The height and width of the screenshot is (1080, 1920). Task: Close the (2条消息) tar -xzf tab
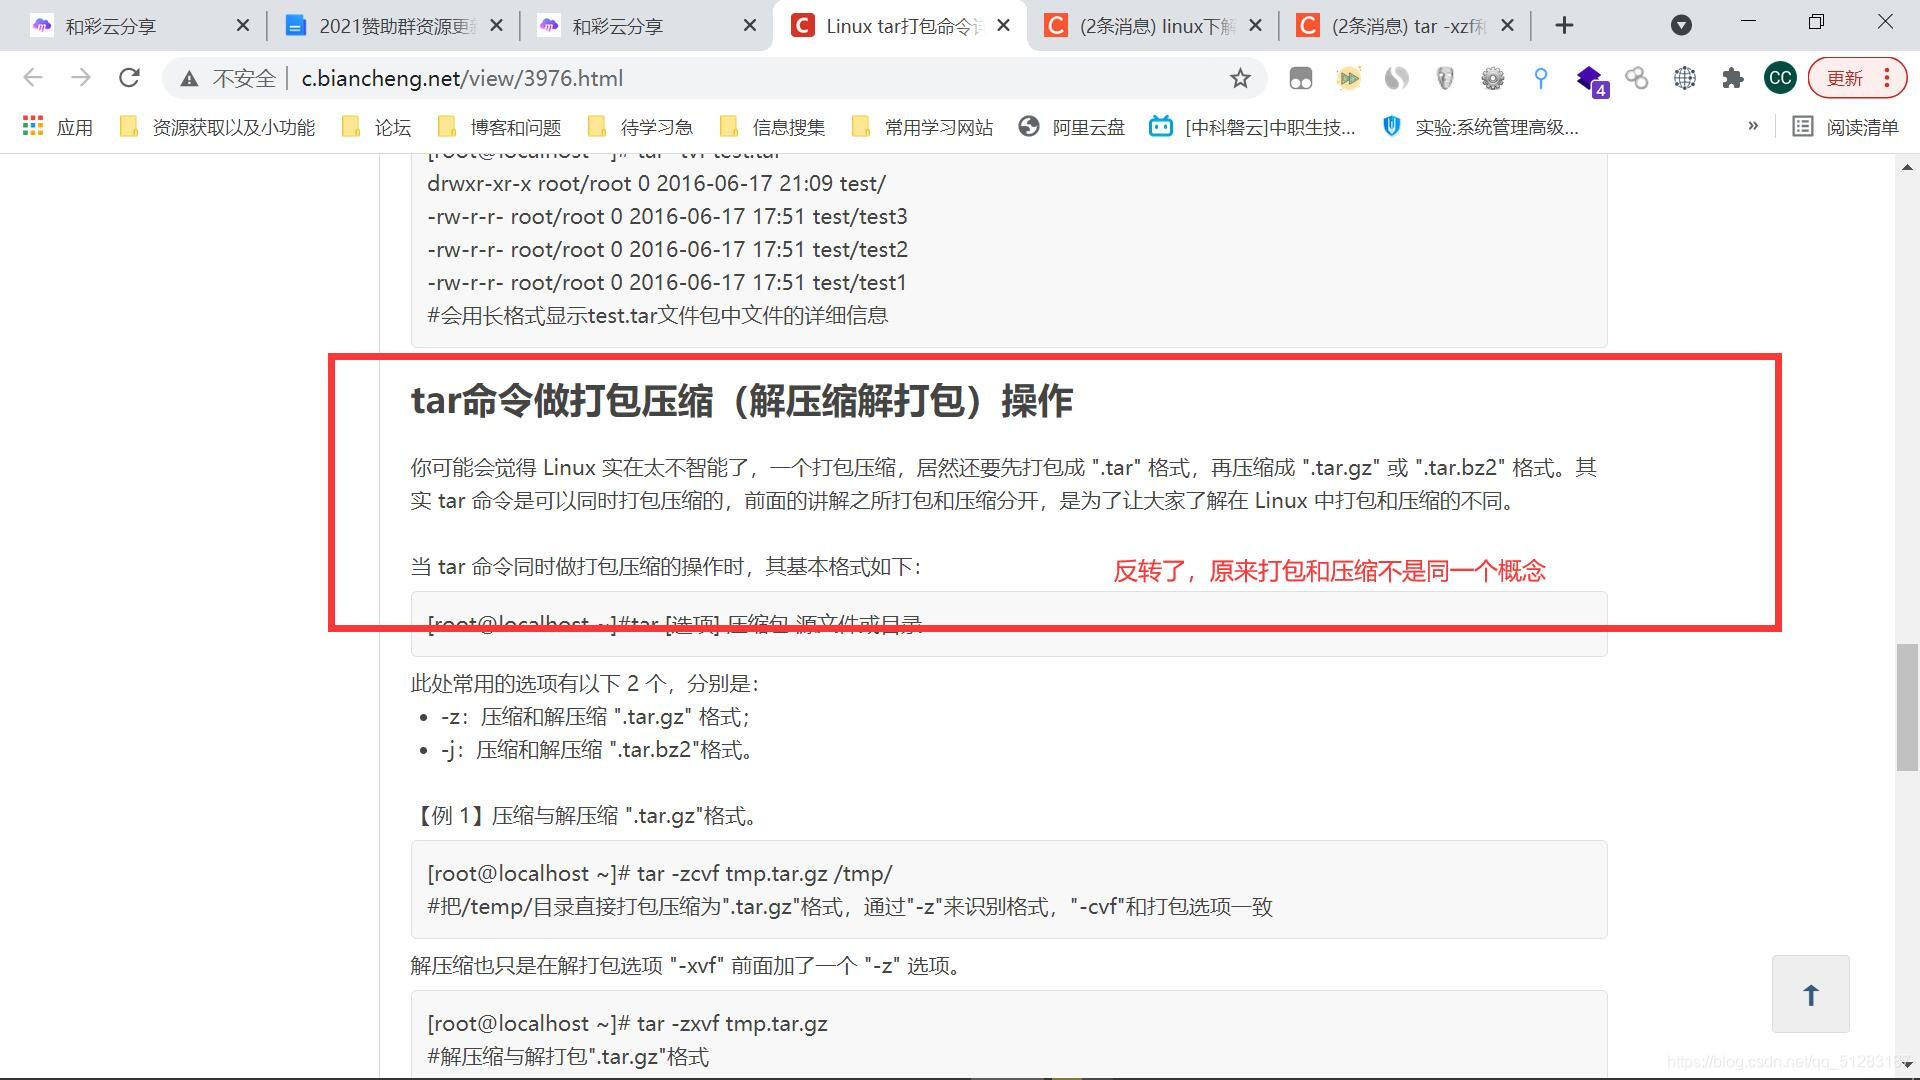pos(1508,26)
